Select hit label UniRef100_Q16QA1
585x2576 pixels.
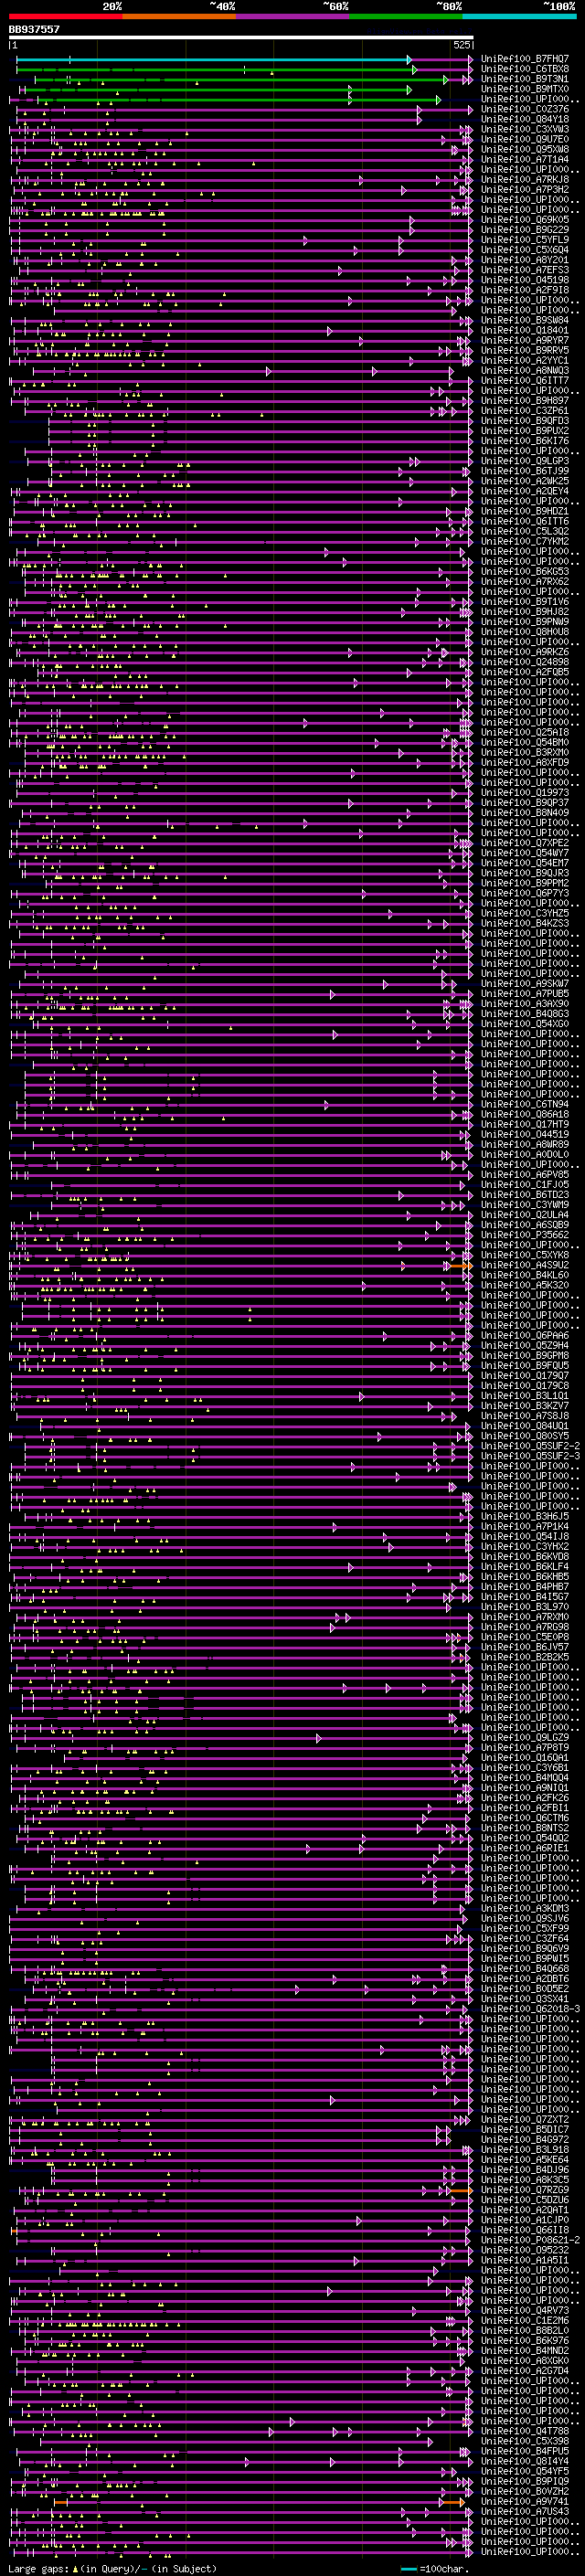pyautogui.click(x=525, y=1757)
